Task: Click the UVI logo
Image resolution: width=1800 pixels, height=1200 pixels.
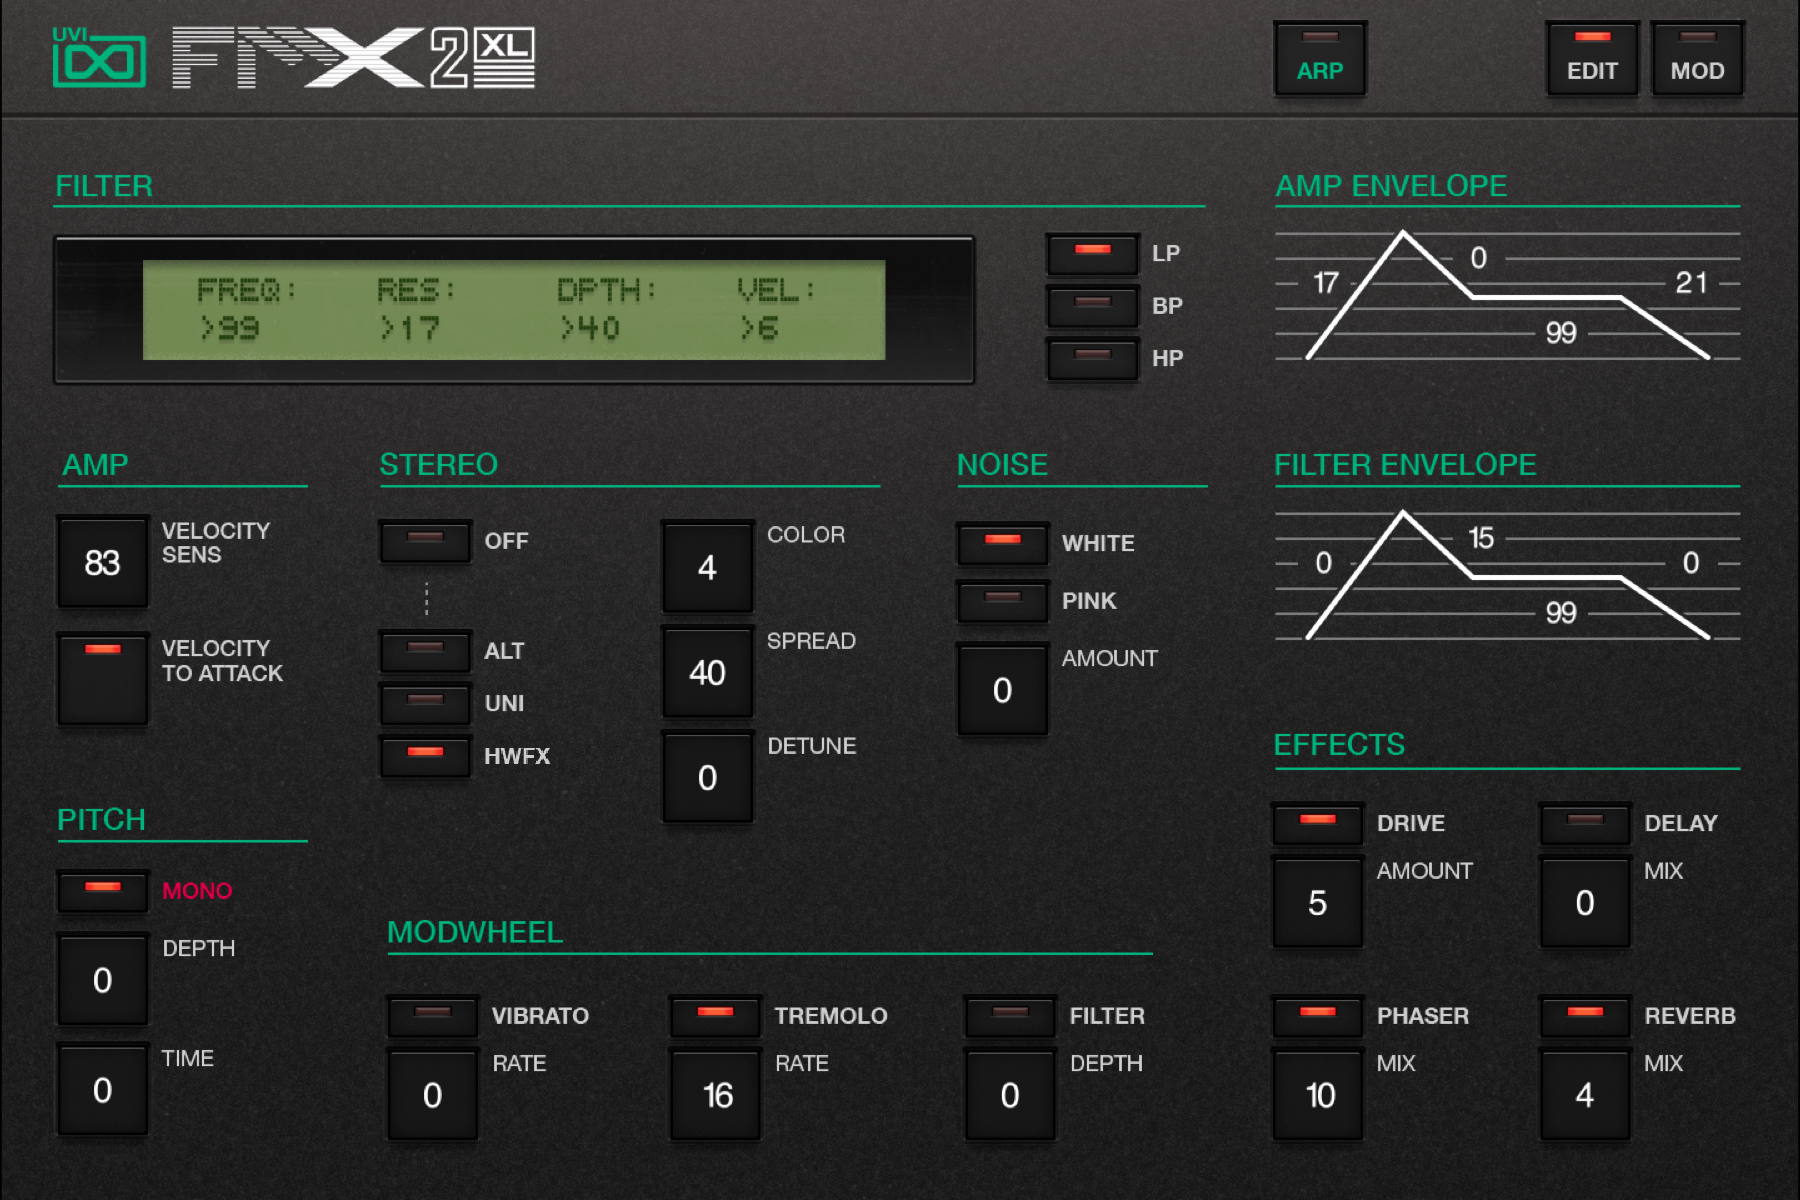Action: tap(100, 58)
